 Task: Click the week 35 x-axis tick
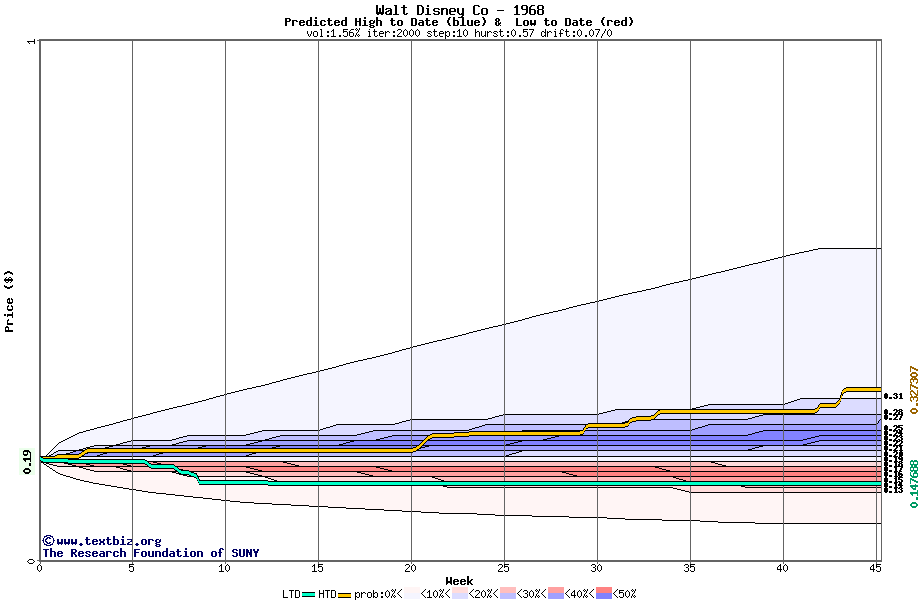[x=689, y=568]
